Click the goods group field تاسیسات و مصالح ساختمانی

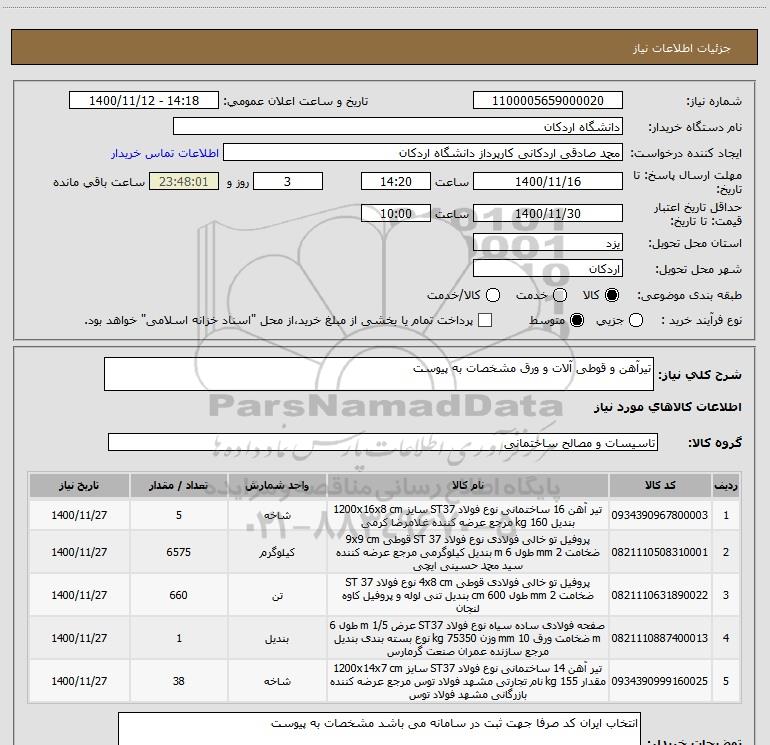pyautogui.click(x=383, y=442)
